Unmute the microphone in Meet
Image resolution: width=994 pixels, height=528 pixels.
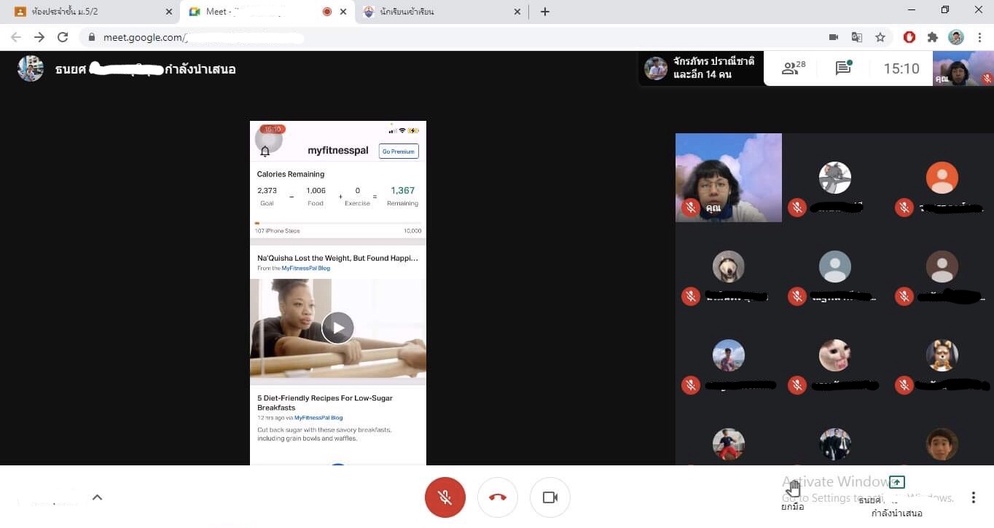[x=445, y=497]
